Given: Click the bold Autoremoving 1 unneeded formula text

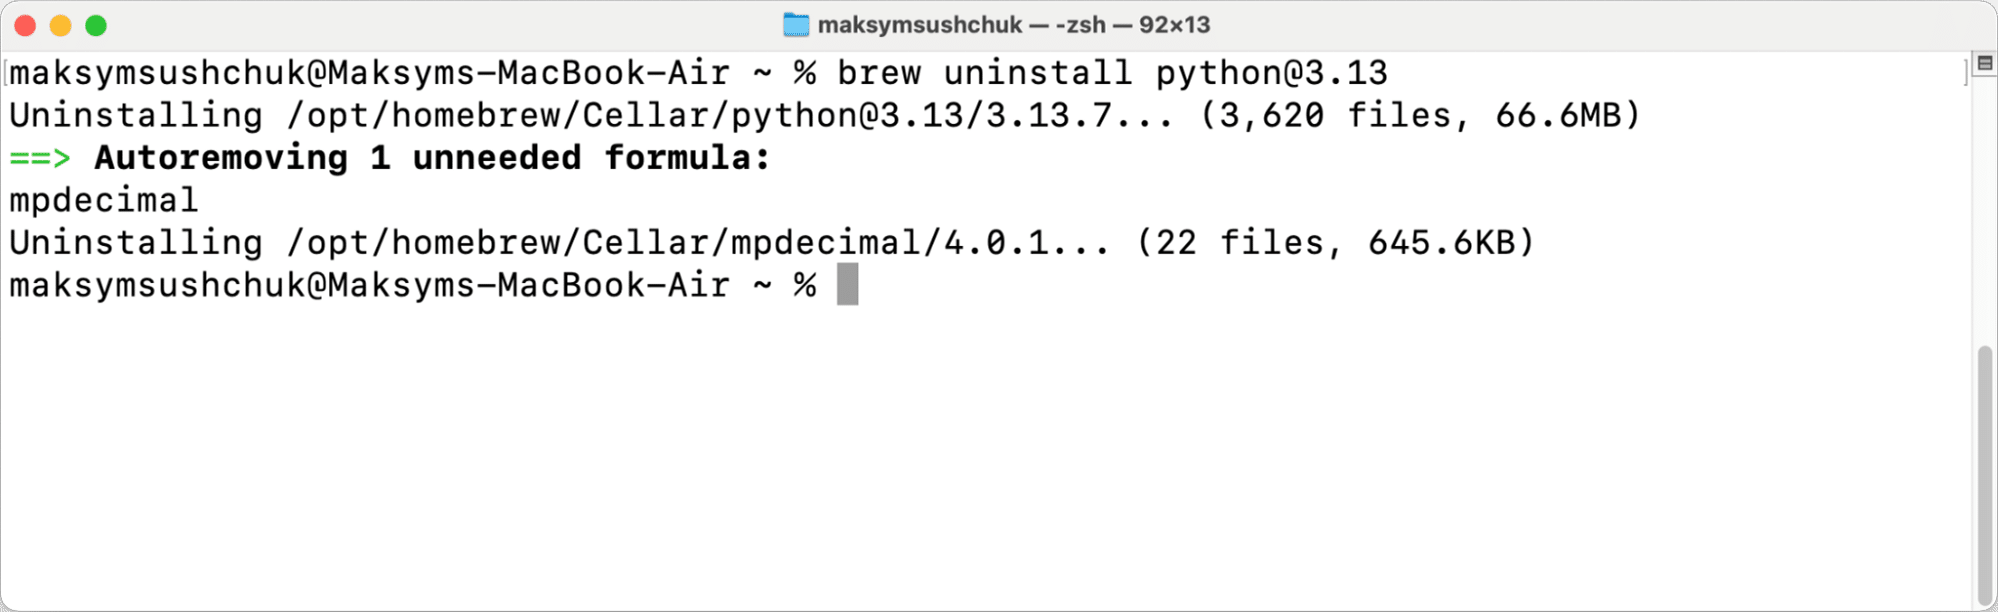Looking at the screenshot, I should click(430, 157).
